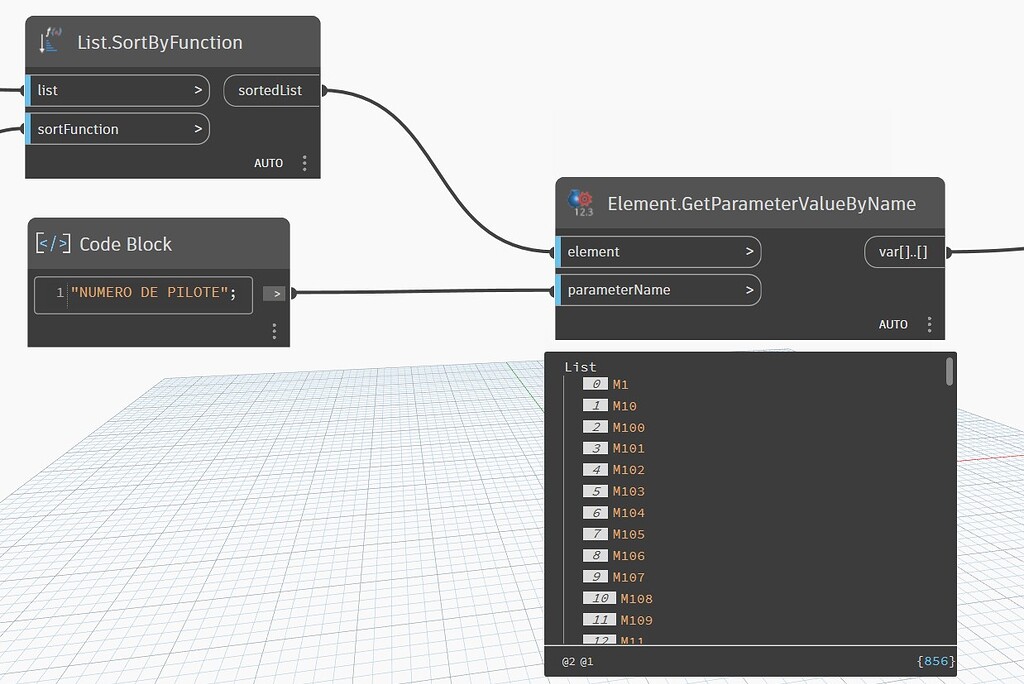Image resolution: width=1024 pixels, height=684 pixels.
Task: Expand the element input port arrow
Action: click(748, 251)
